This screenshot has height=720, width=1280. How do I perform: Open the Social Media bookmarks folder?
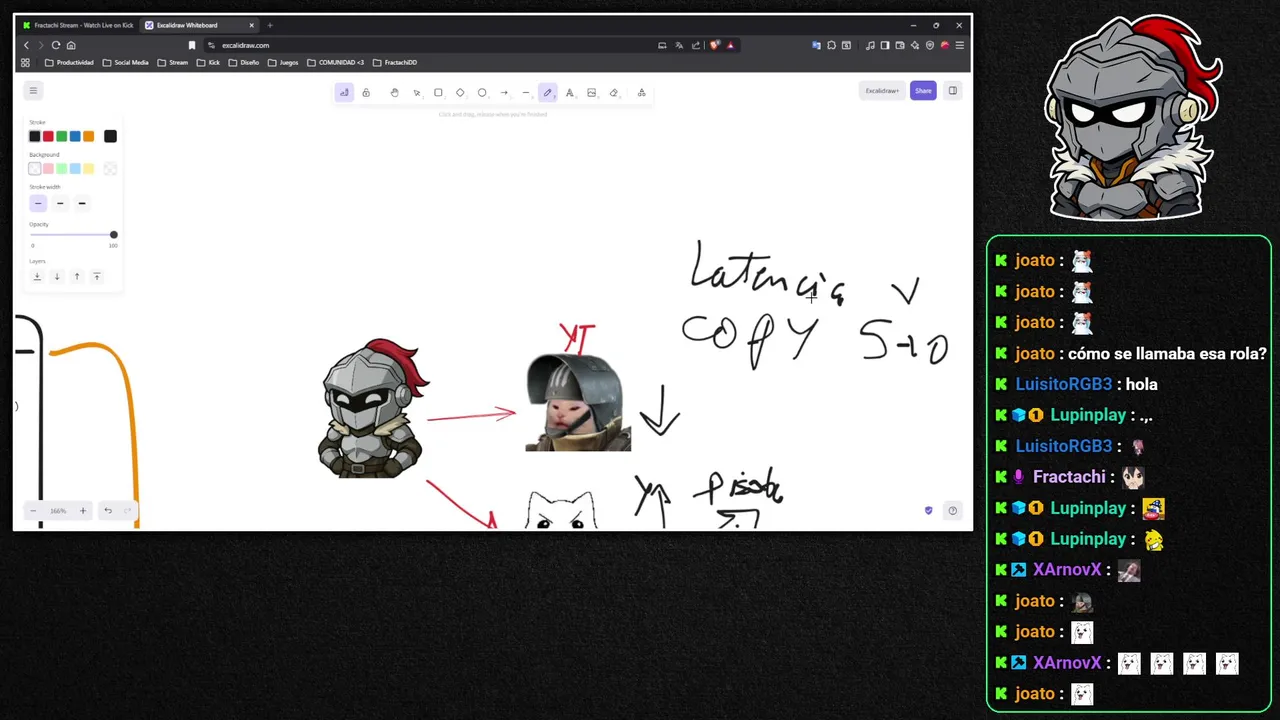(125, 62)
